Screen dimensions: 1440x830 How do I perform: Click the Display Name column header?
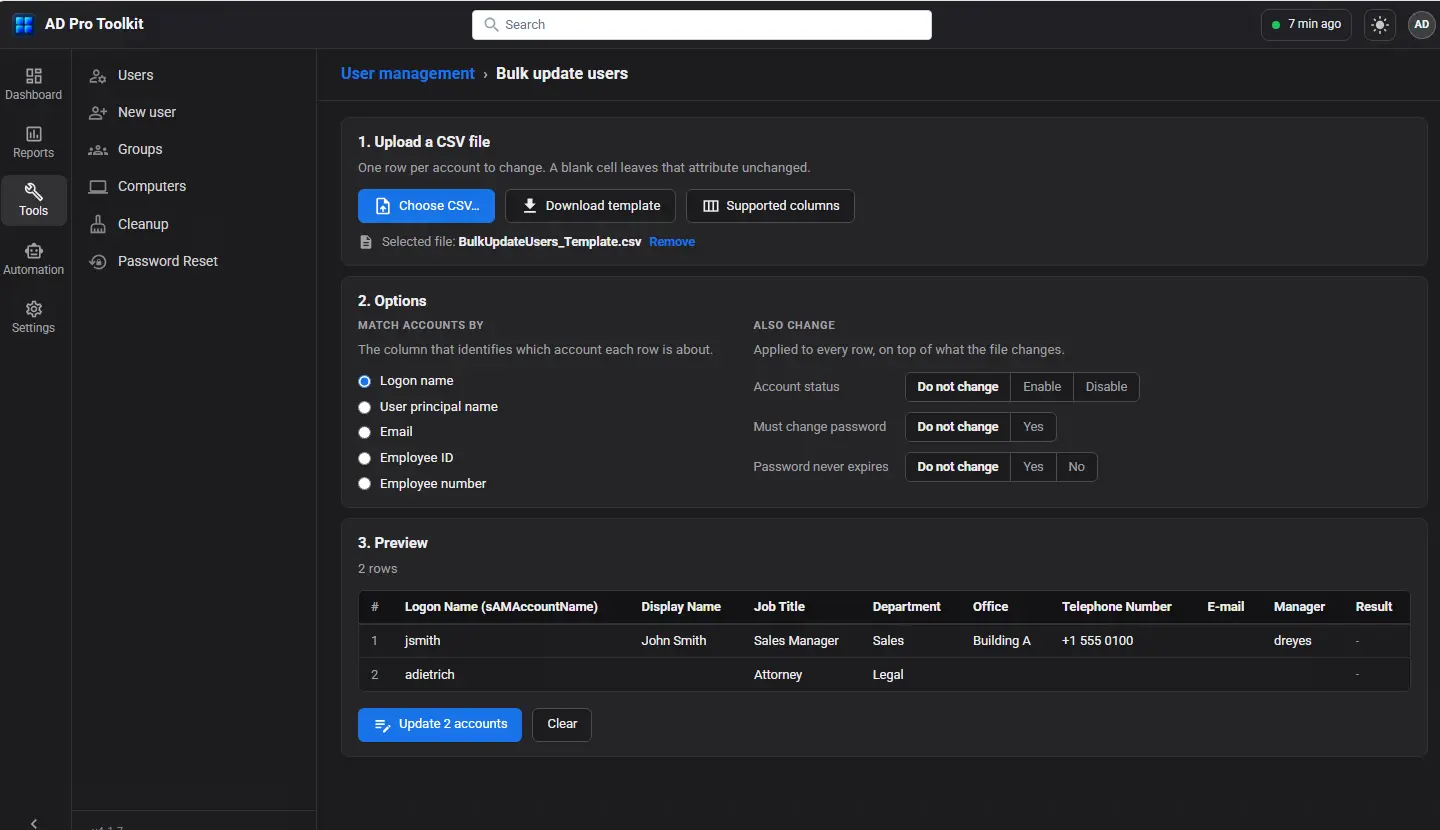click(681, 607)
